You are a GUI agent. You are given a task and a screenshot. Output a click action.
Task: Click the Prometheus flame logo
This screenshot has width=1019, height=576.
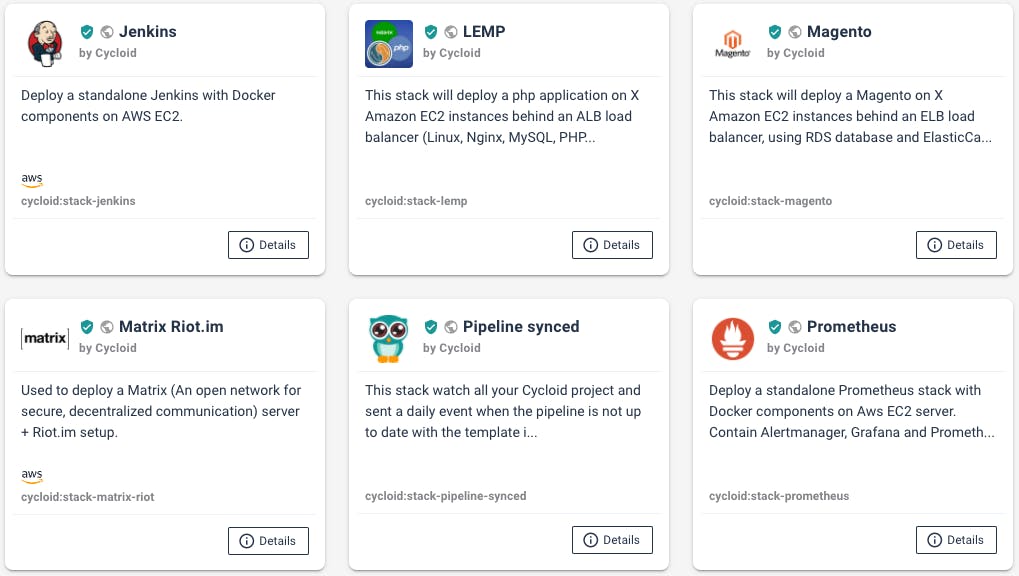point(733,338)
